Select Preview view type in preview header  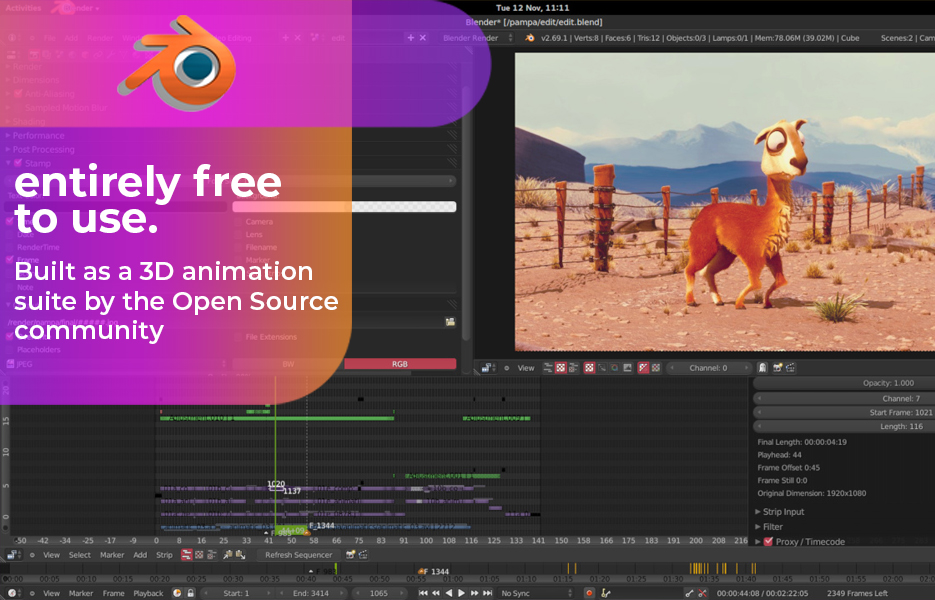[561, 368]
